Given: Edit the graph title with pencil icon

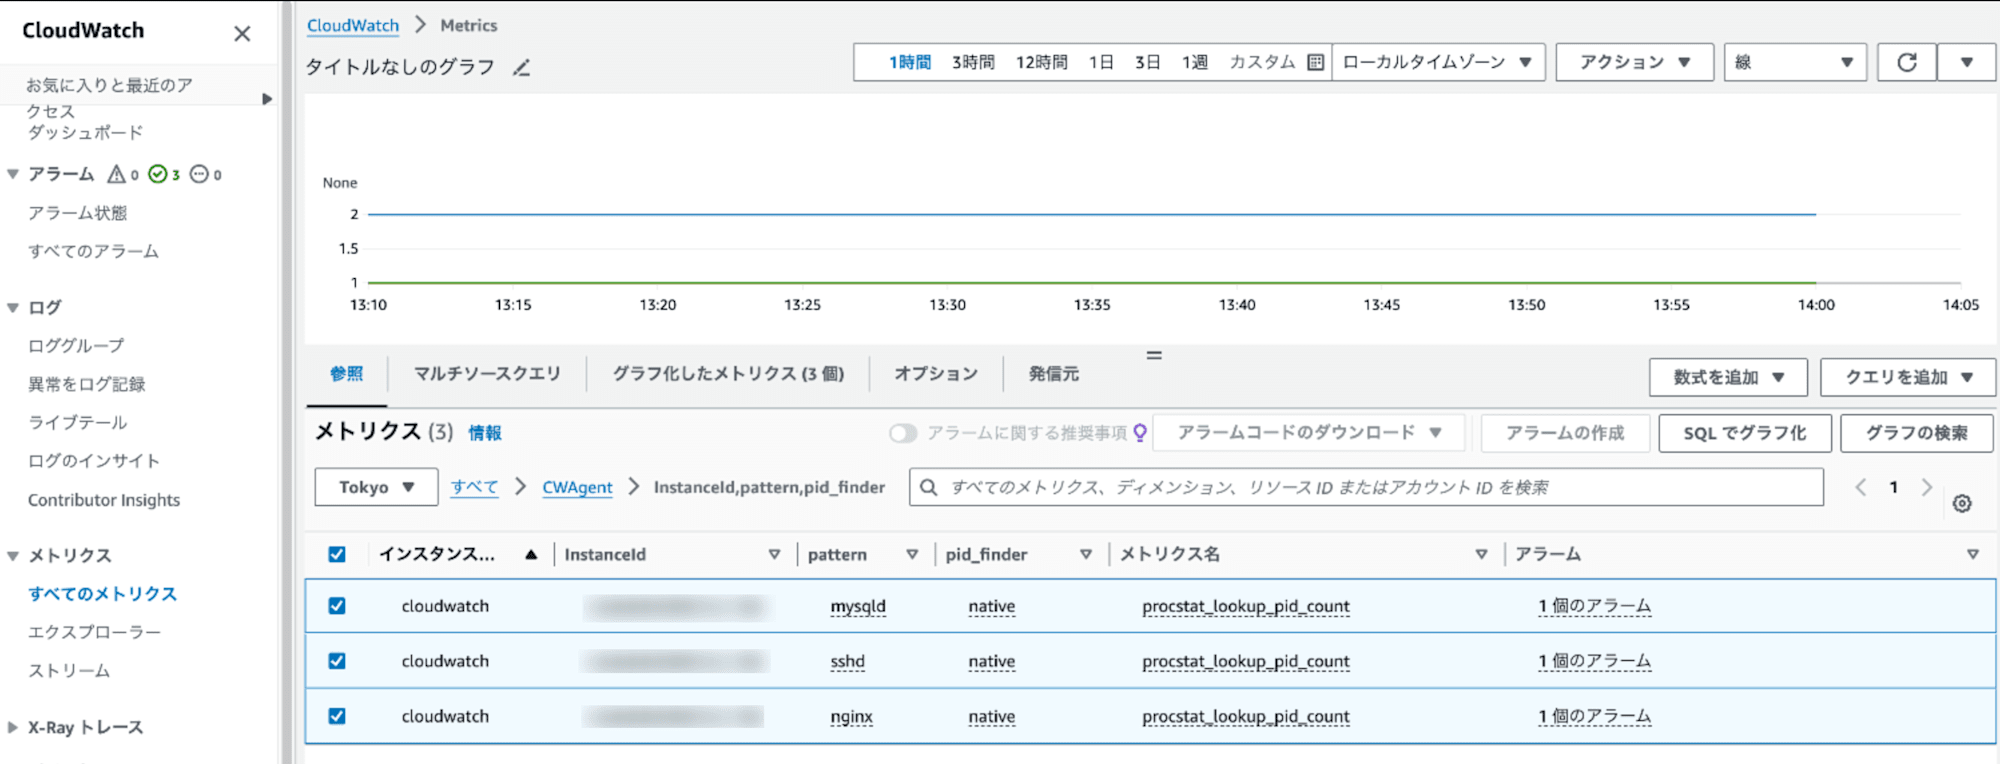Looking at the screenshot, I should tap(521, 68).
